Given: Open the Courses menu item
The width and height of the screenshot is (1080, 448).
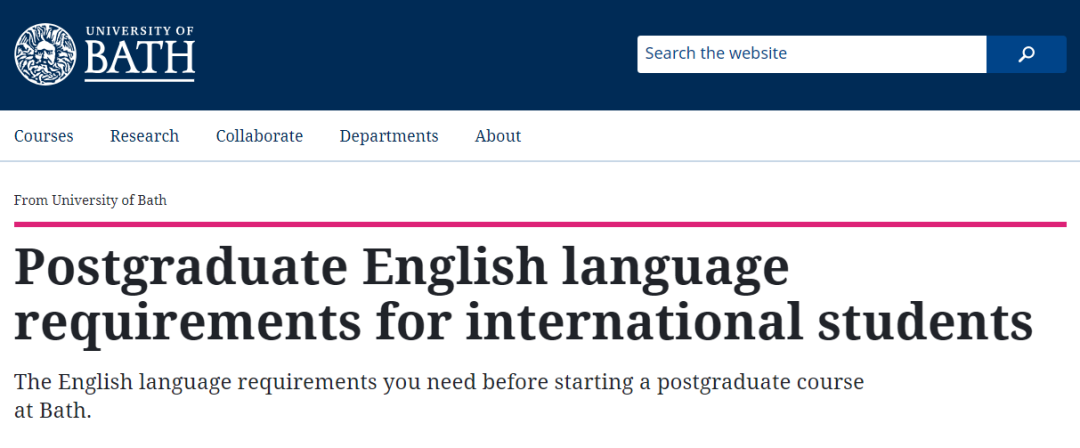Looking at the screenshot, I should coord(43,136).
